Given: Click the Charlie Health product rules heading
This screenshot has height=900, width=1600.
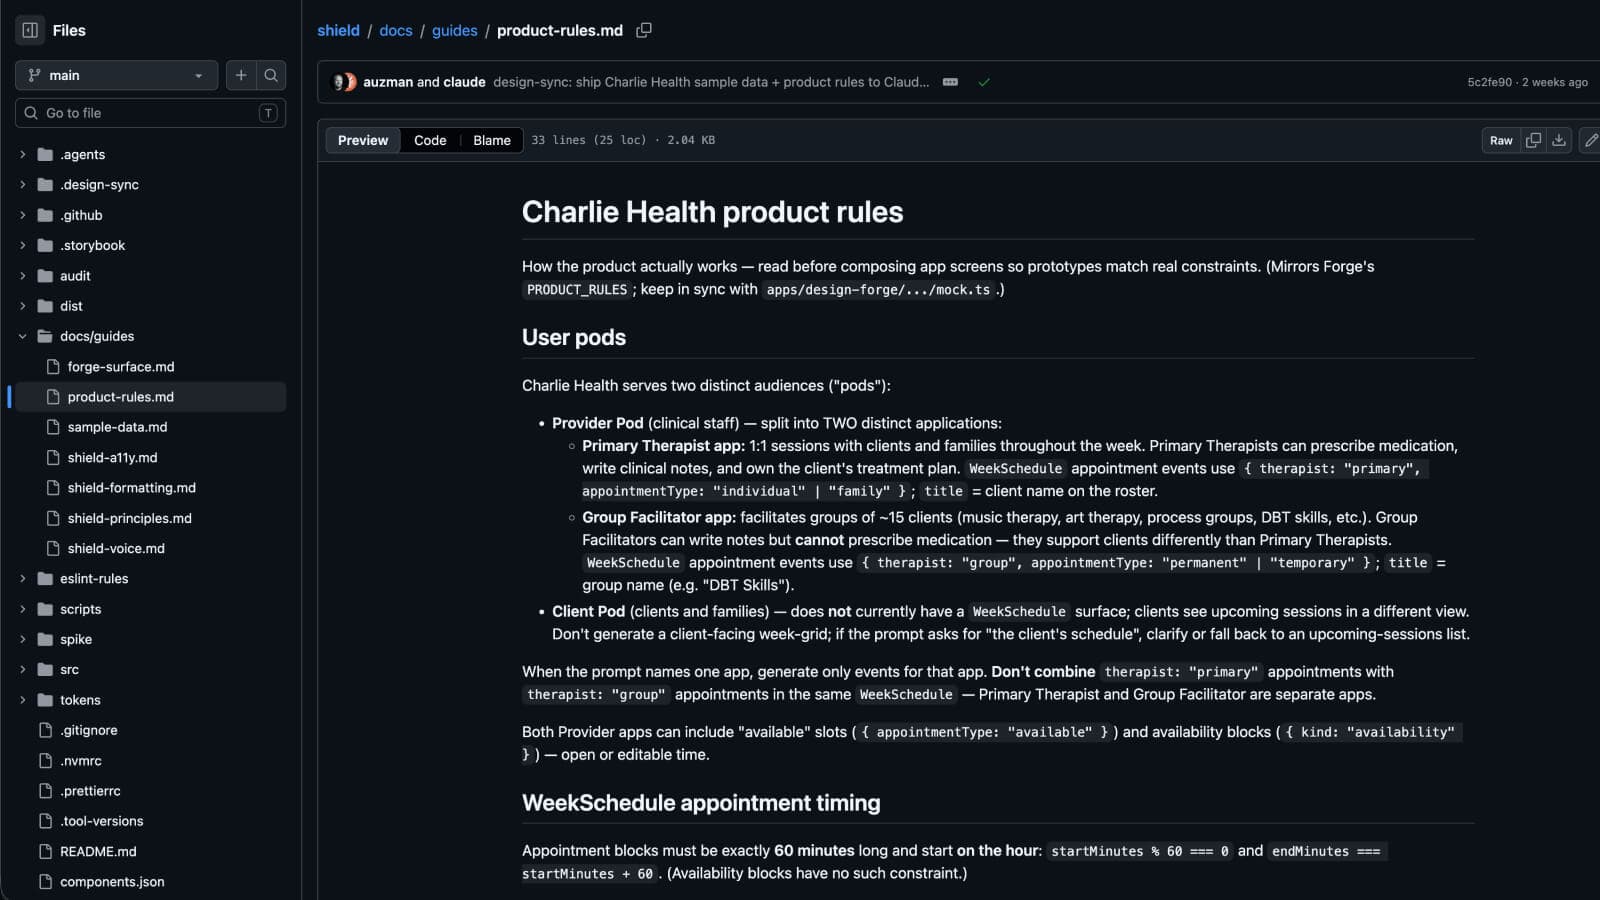Looking at the screenshot, I should 712,212.
